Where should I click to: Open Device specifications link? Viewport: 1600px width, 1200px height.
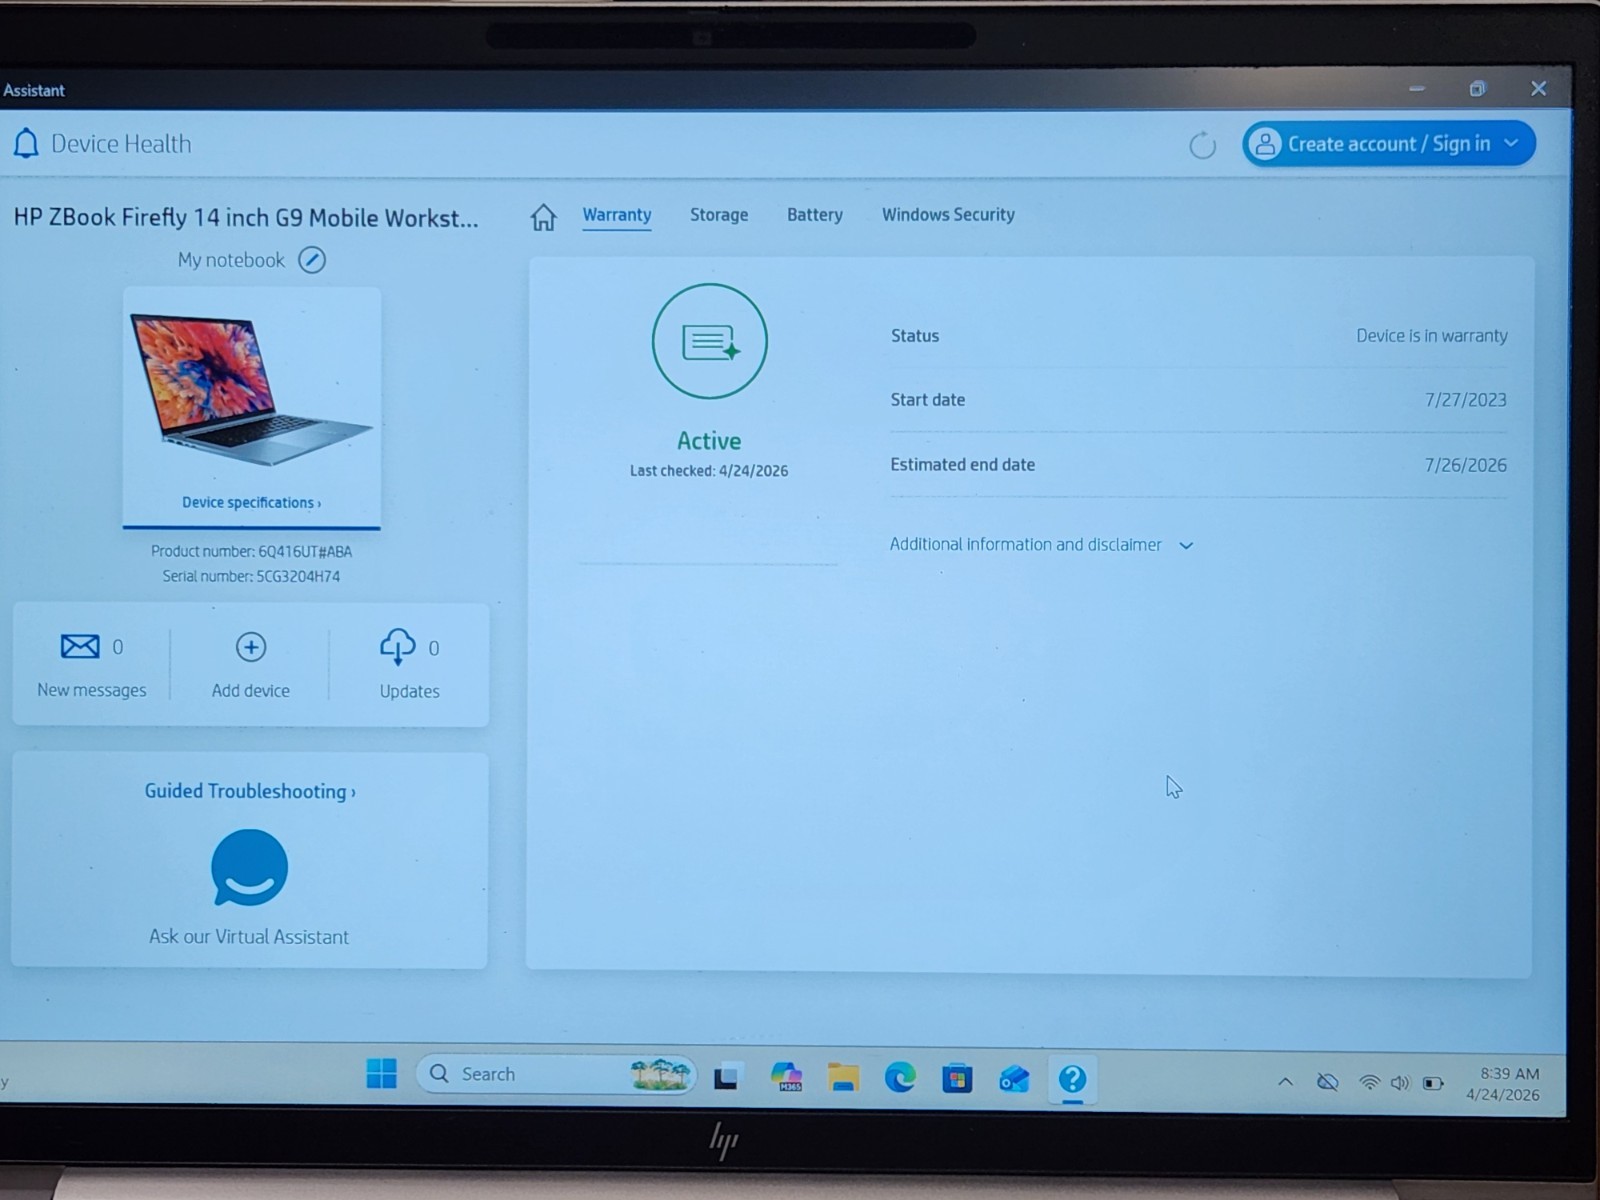[x=251, y=503]
